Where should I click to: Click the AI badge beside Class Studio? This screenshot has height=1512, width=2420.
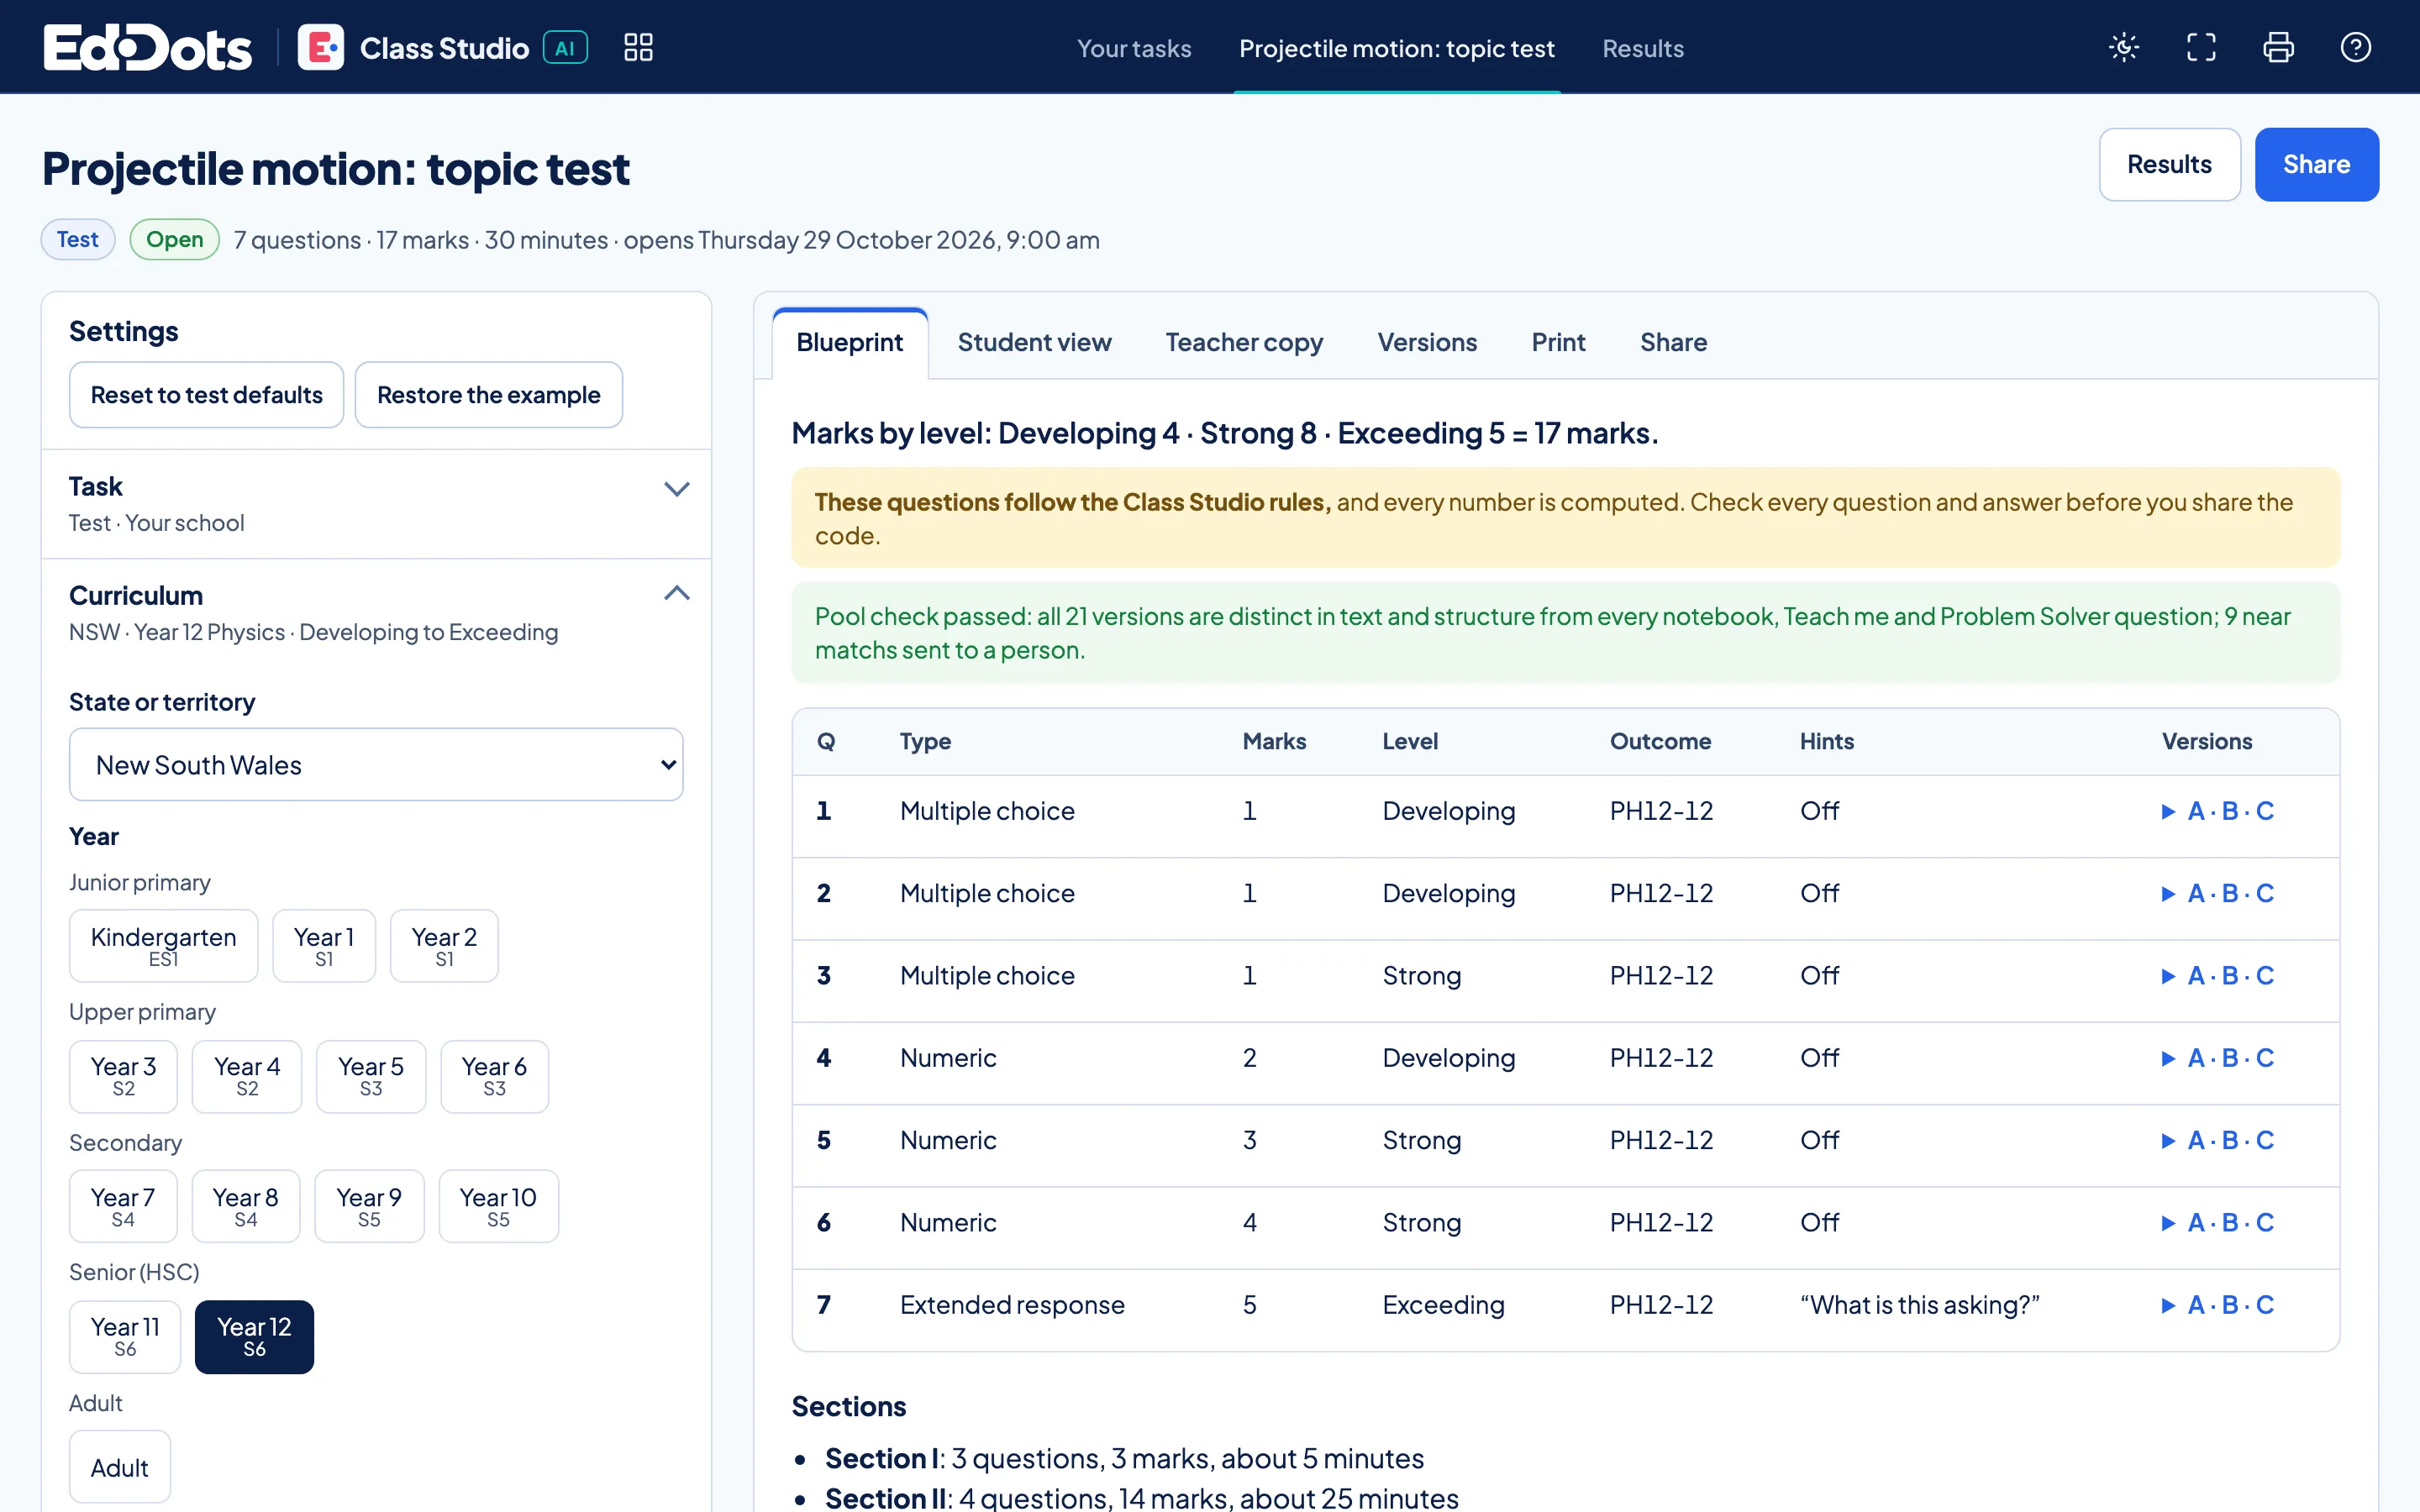tap(565, 47)
